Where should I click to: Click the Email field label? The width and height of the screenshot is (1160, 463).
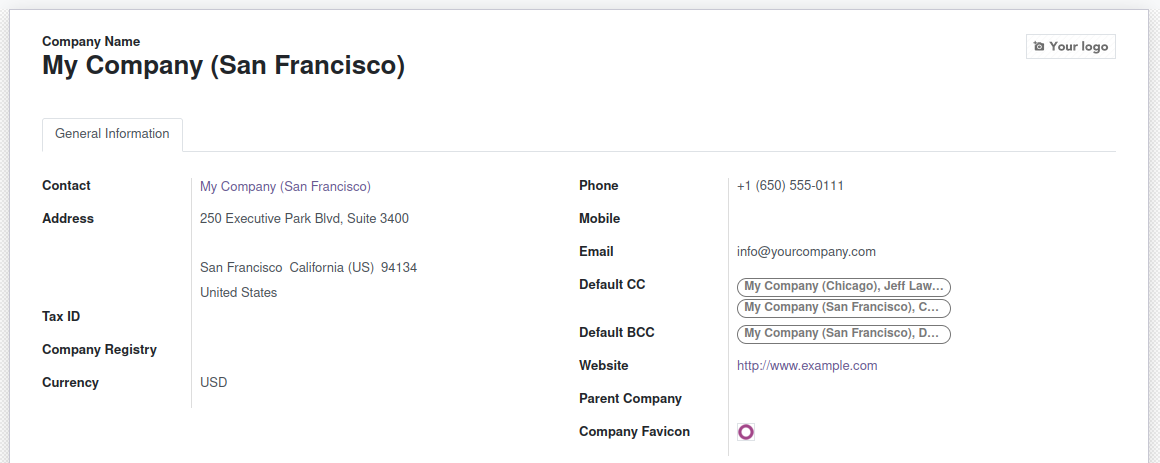pos(596,251)
